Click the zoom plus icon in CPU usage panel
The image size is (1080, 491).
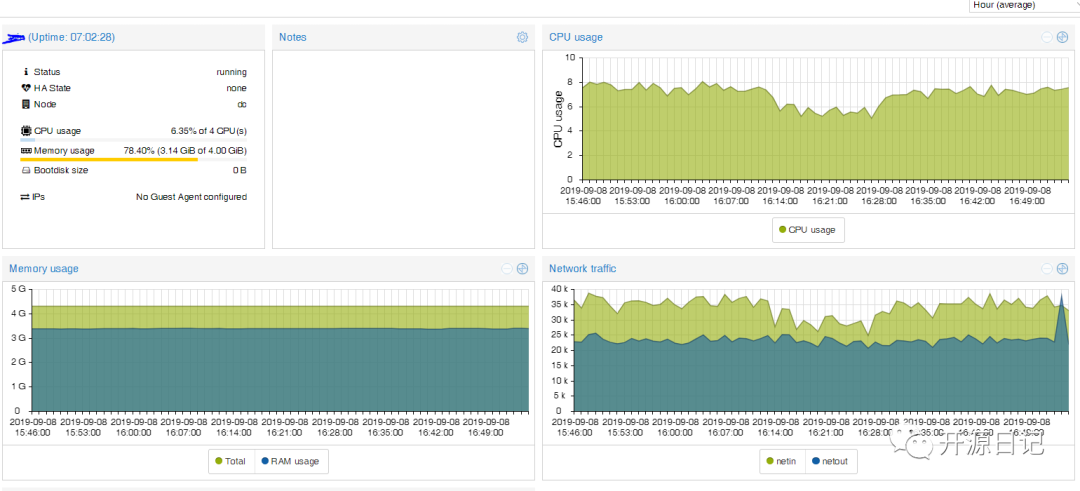pos(1062,37)
